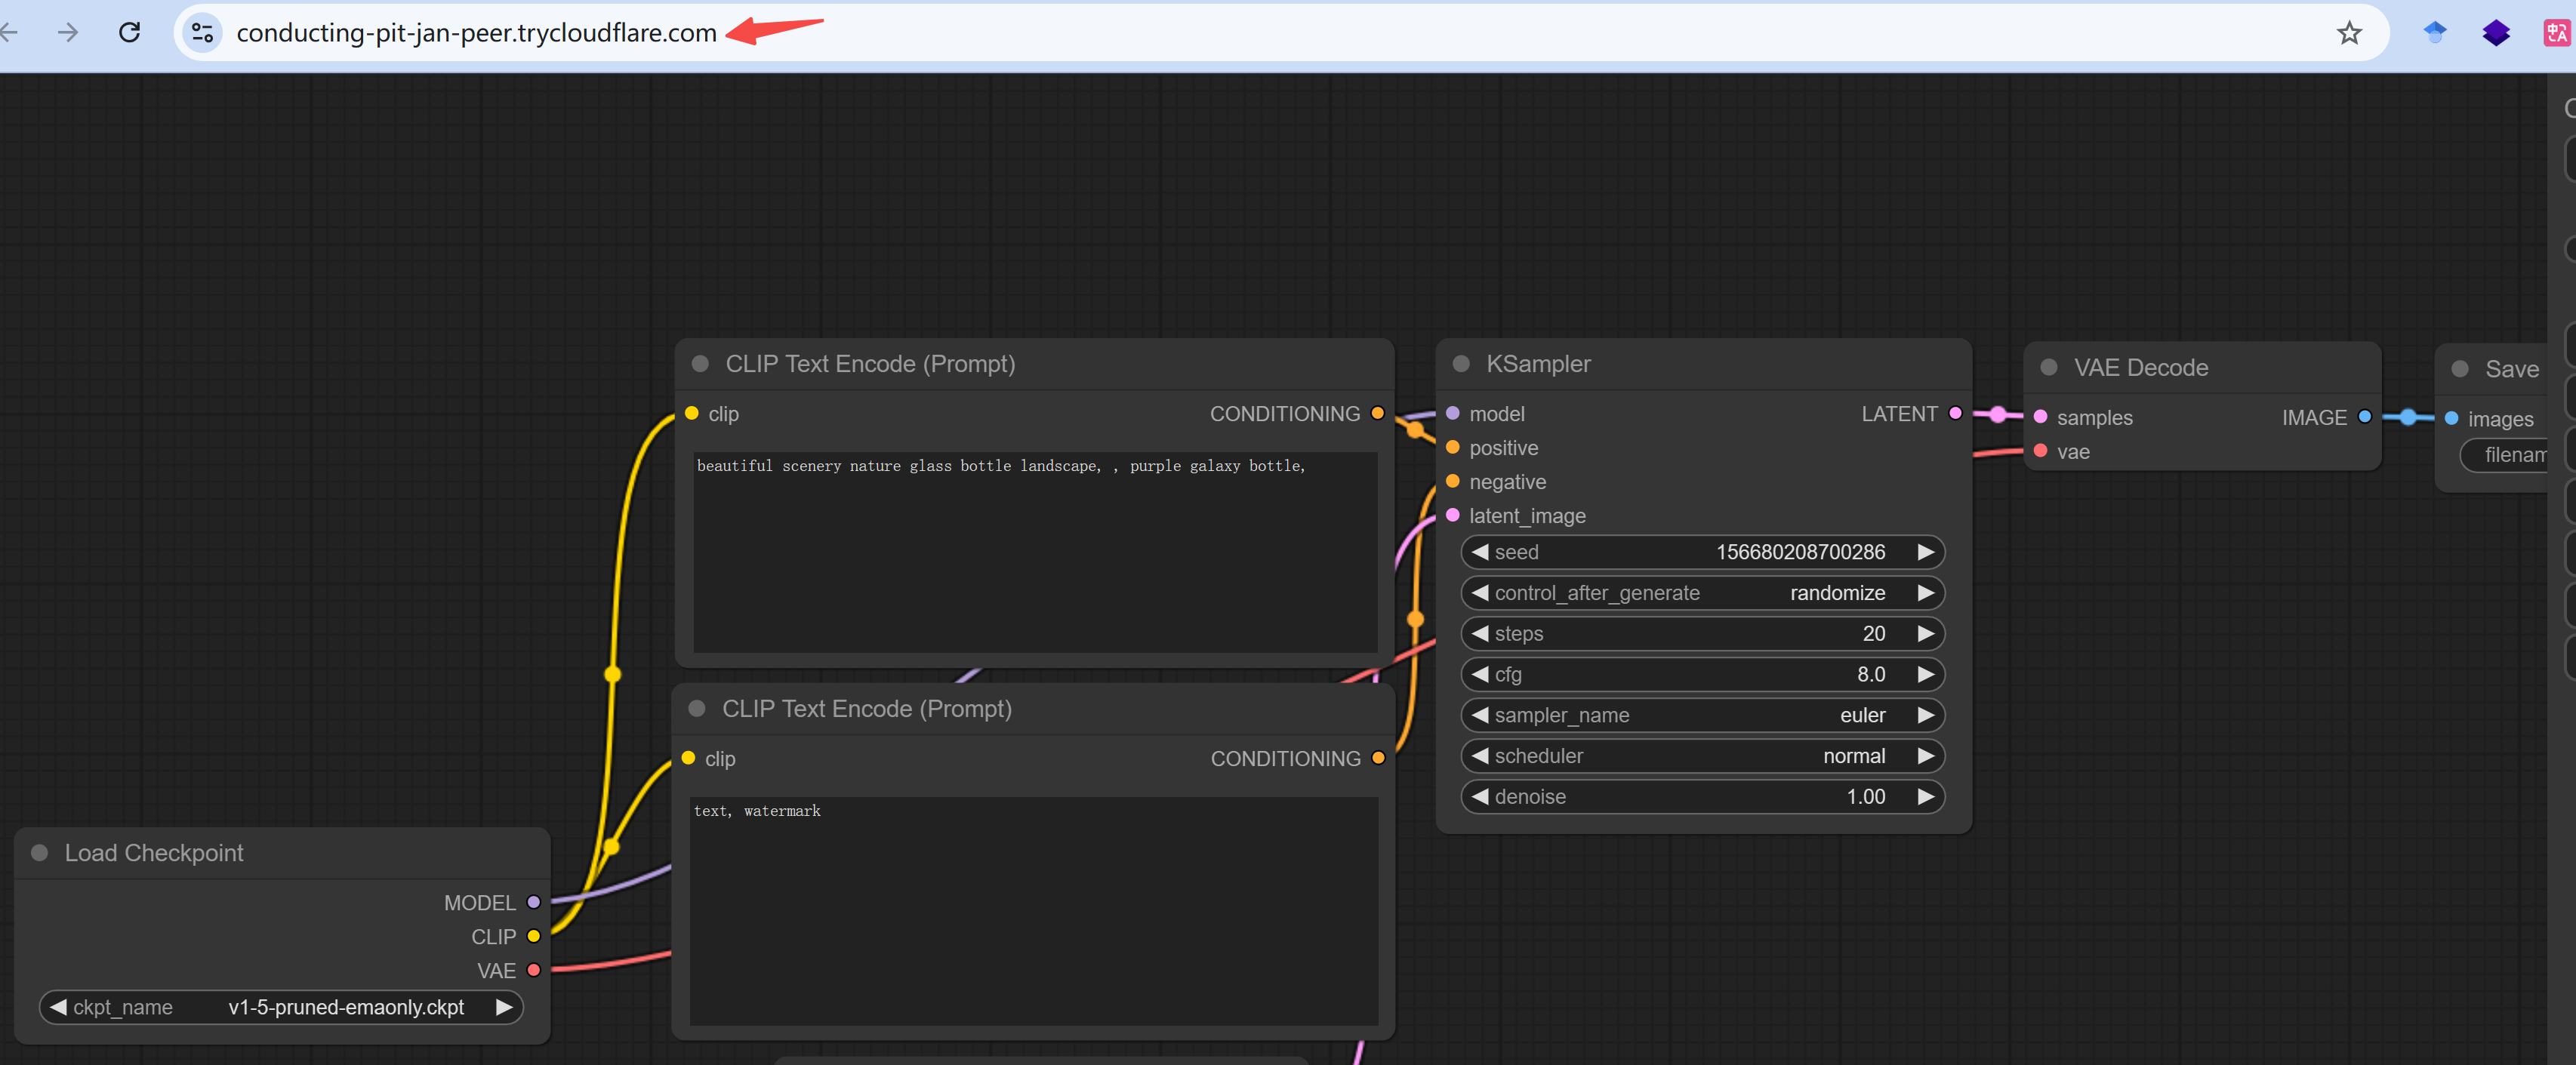
Task: Collapse the Load Checkpoint node via its dot
Action: pos(40,853)
